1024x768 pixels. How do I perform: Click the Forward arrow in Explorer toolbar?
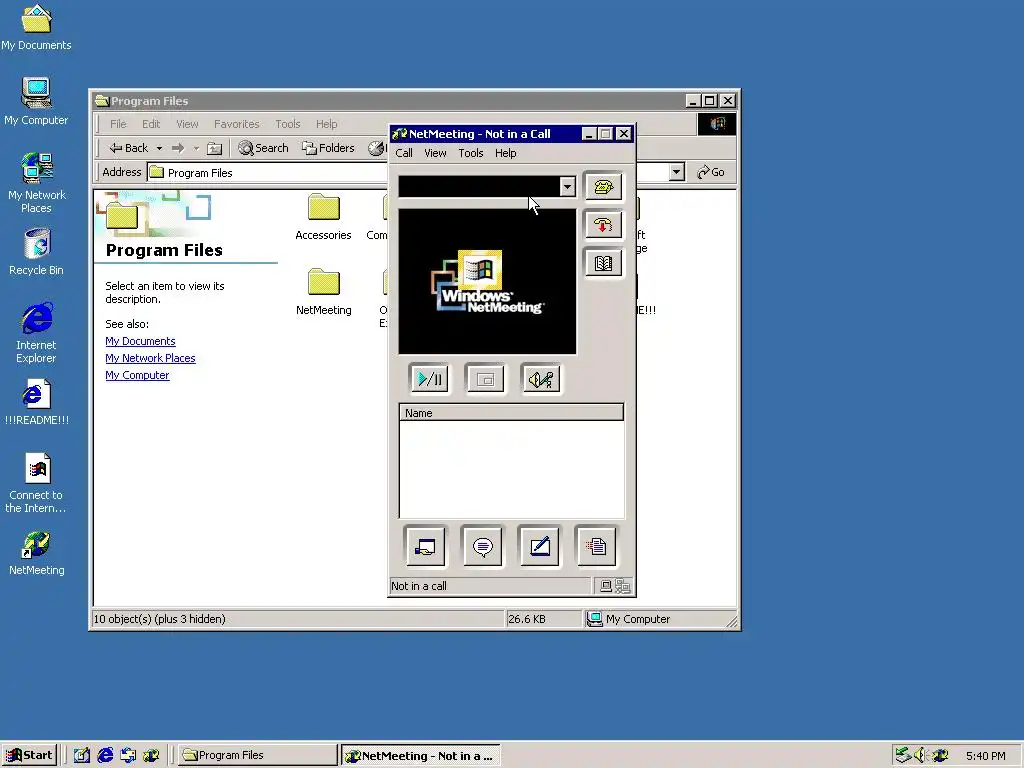coord(178,148)
